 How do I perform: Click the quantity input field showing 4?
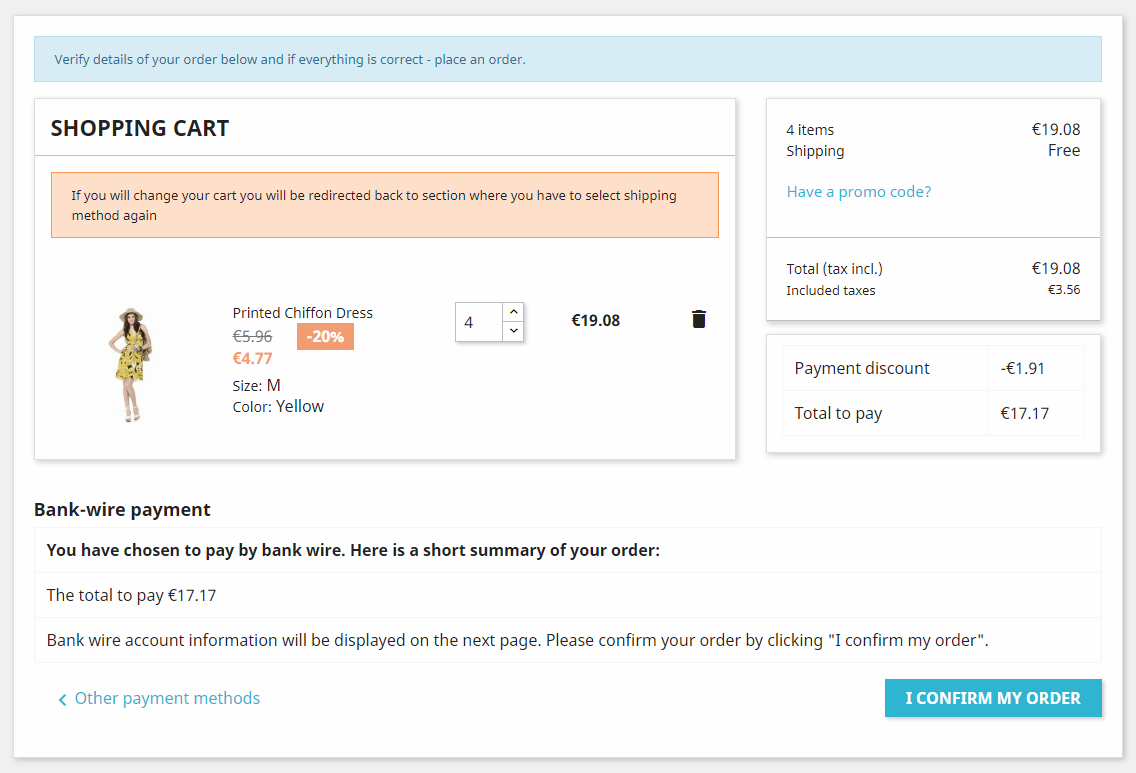pos(479,322)
